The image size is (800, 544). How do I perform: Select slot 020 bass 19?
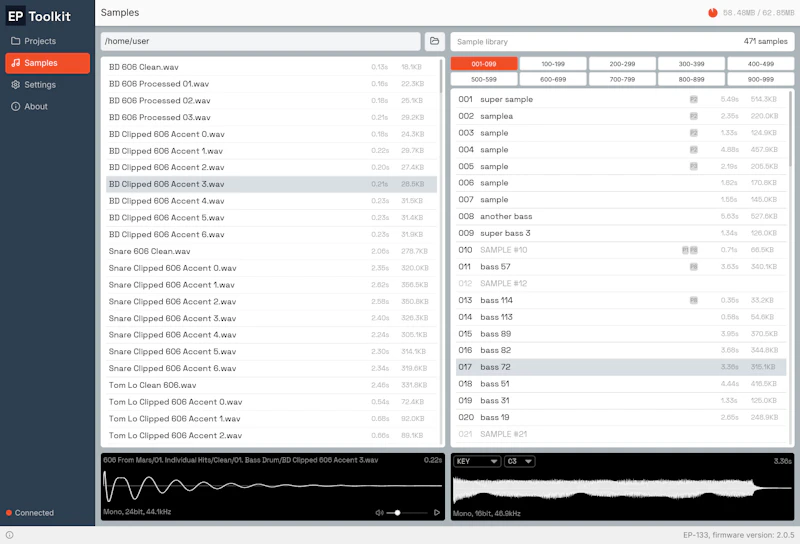click(x=620, y=417)
